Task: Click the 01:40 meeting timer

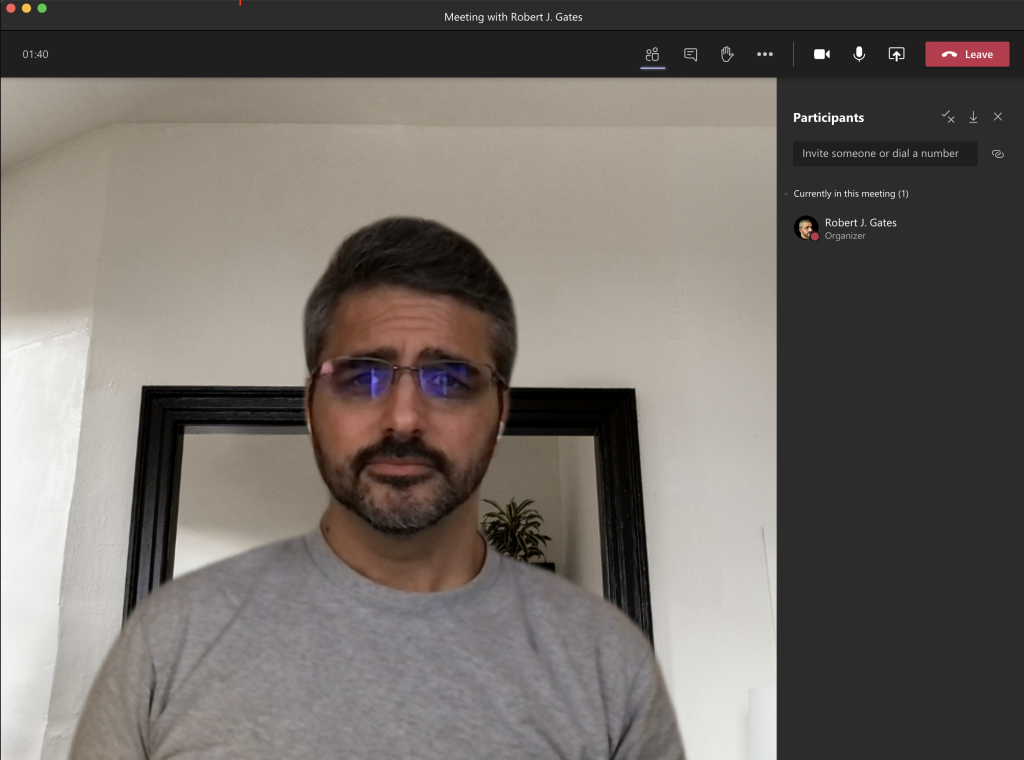Action: click(x=35, y=54)
